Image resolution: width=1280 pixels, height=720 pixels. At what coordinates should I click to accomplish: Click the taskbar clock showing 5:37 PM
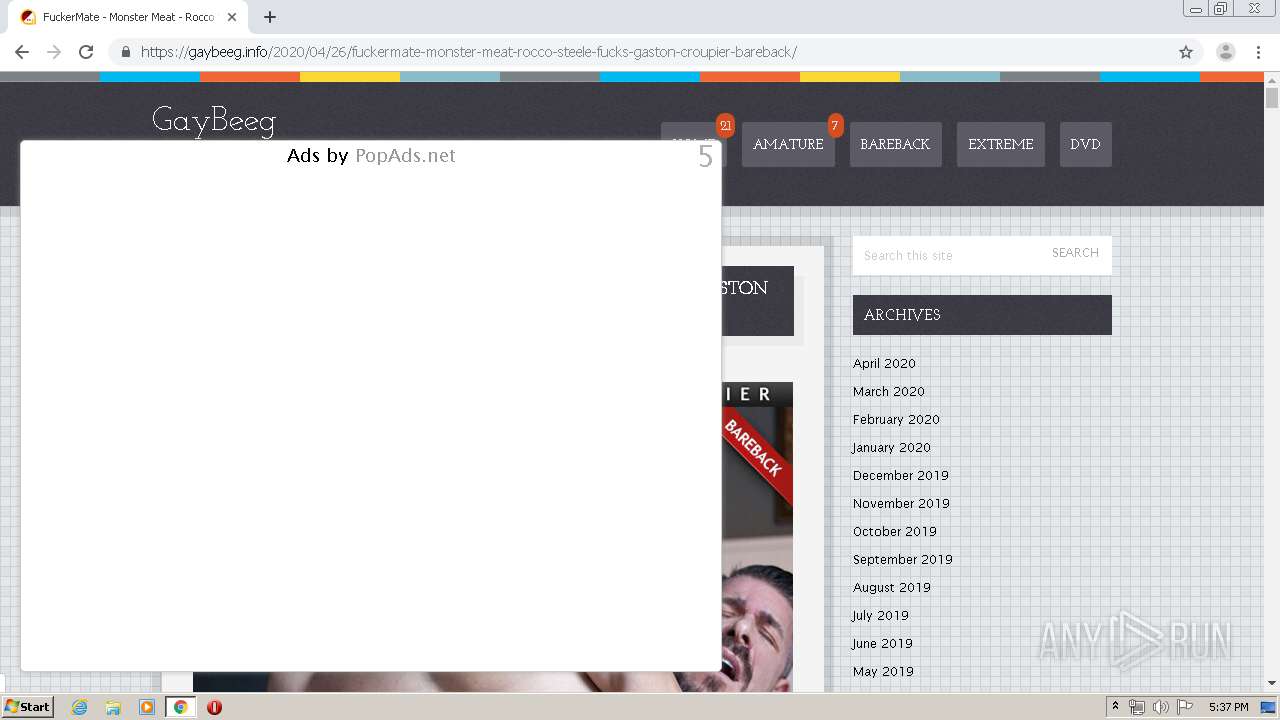click(x=1228, y=707)
